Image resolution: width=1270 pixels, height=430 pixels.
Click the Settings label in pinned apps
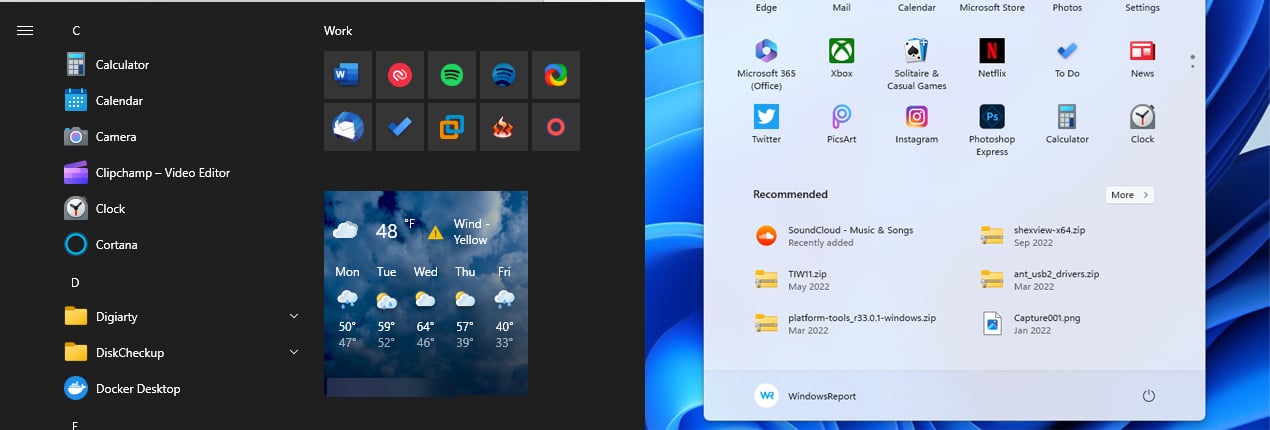[1142, 7]
